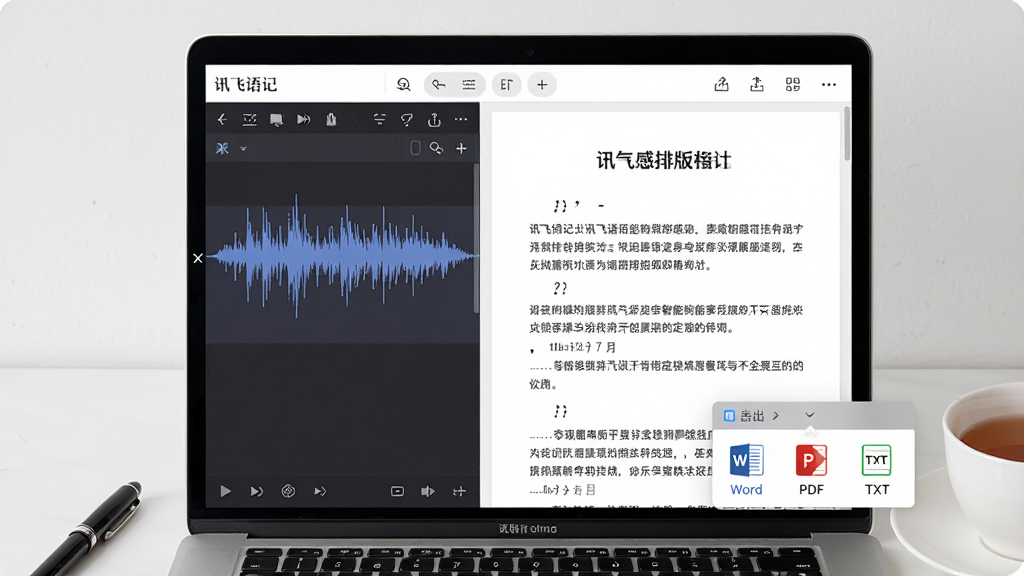Click the layout icon left of plus button
Image resolution: width=1024 pixels, height=576 pixels.
pos(506,85)
